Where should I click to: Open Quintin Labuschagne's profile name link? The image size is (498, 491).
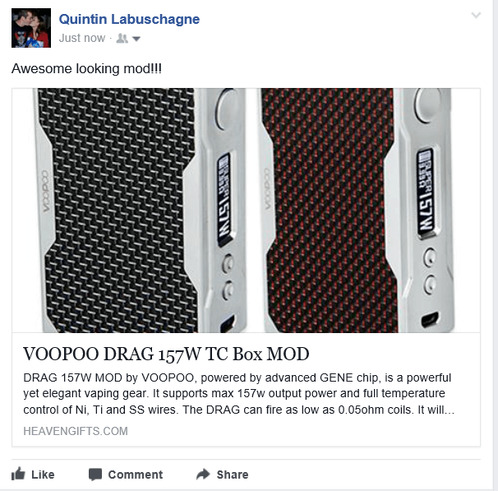pyautogui.click(x=129, y=19)
